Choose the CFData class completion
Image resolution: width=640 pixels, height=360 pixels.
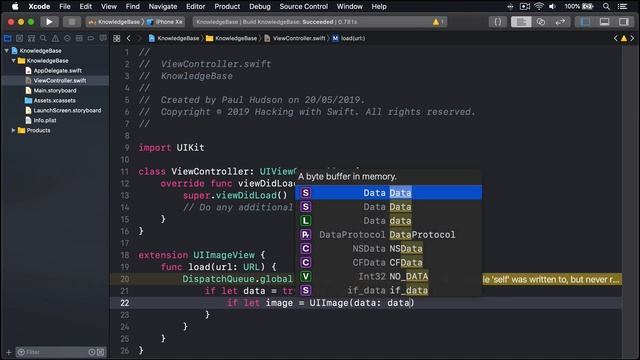tap(389, 262)
